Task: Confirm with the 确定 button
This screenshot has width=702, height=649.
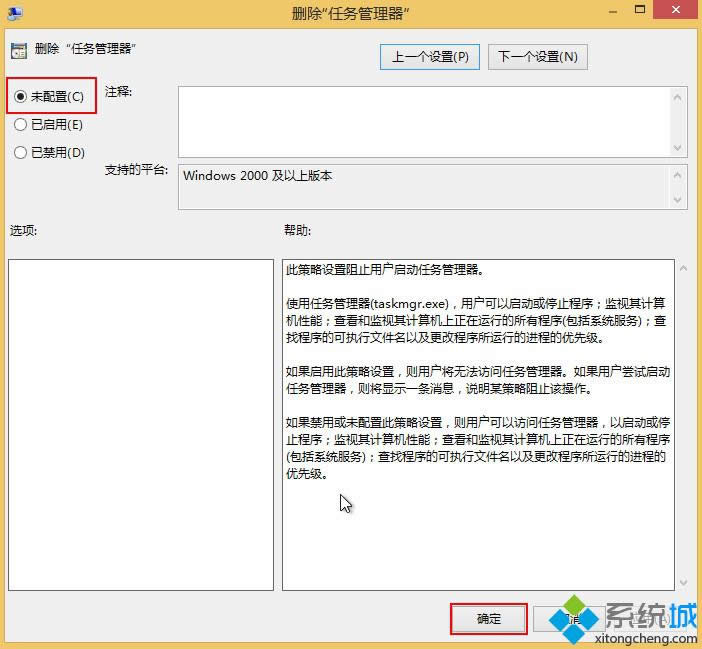Action: pyautogui.click(x=488, y=619)
